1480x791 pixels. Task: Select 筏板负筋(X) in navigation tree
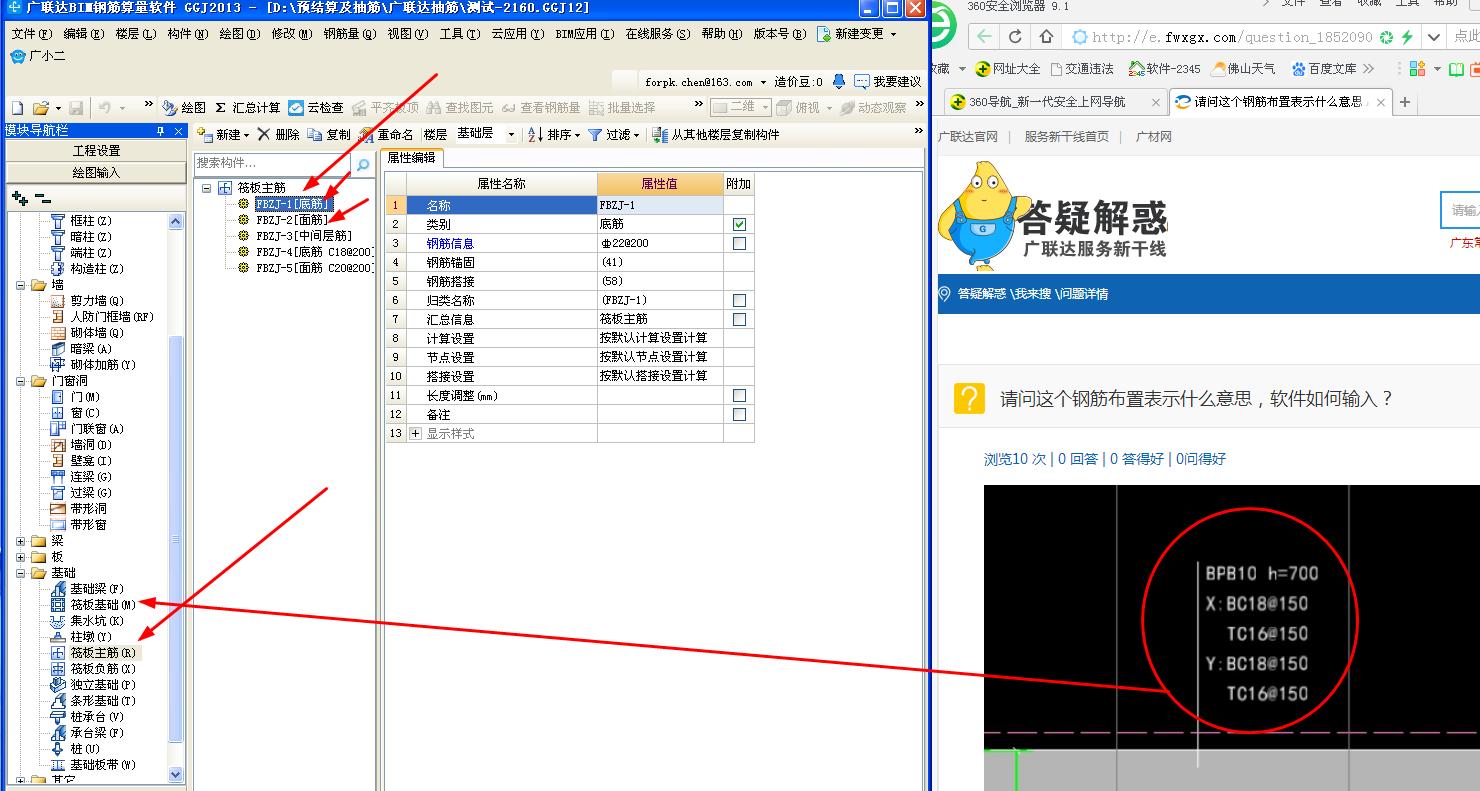(94, 669)
